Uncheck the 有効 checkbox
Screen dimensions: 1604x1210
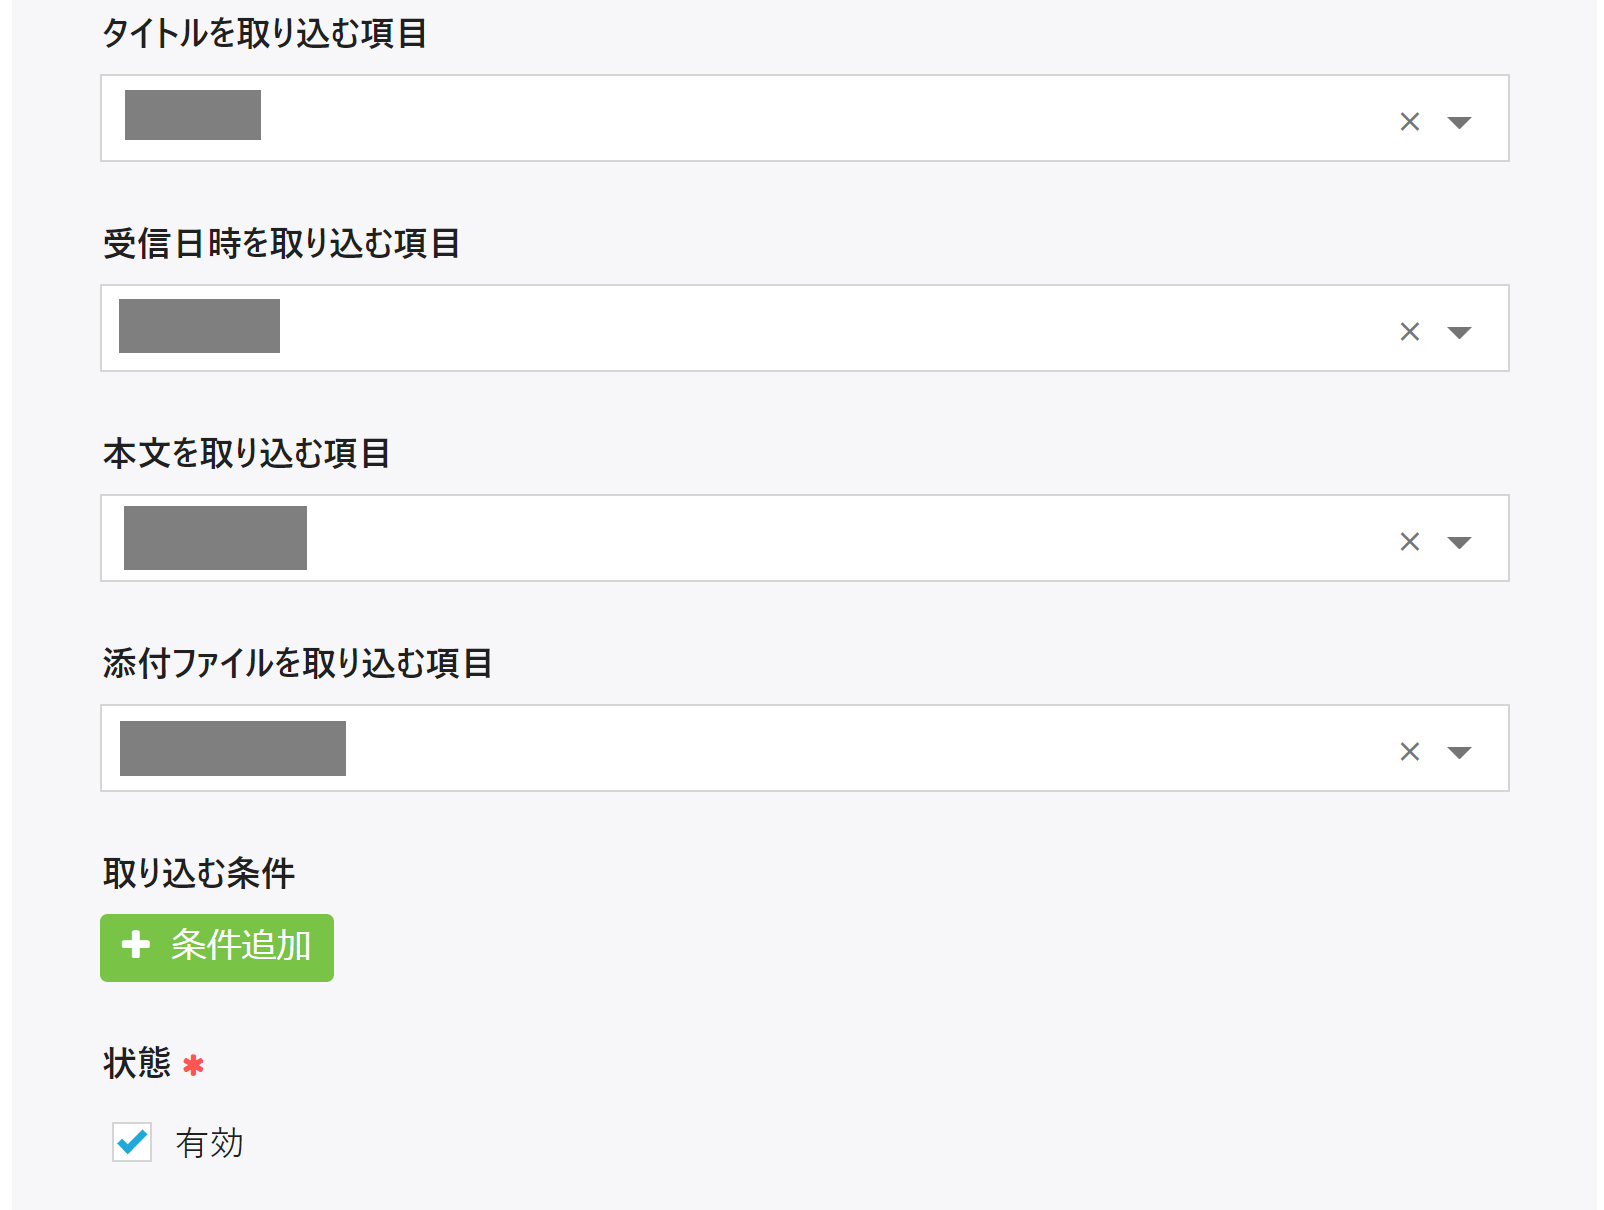[x=132, y=1142]
